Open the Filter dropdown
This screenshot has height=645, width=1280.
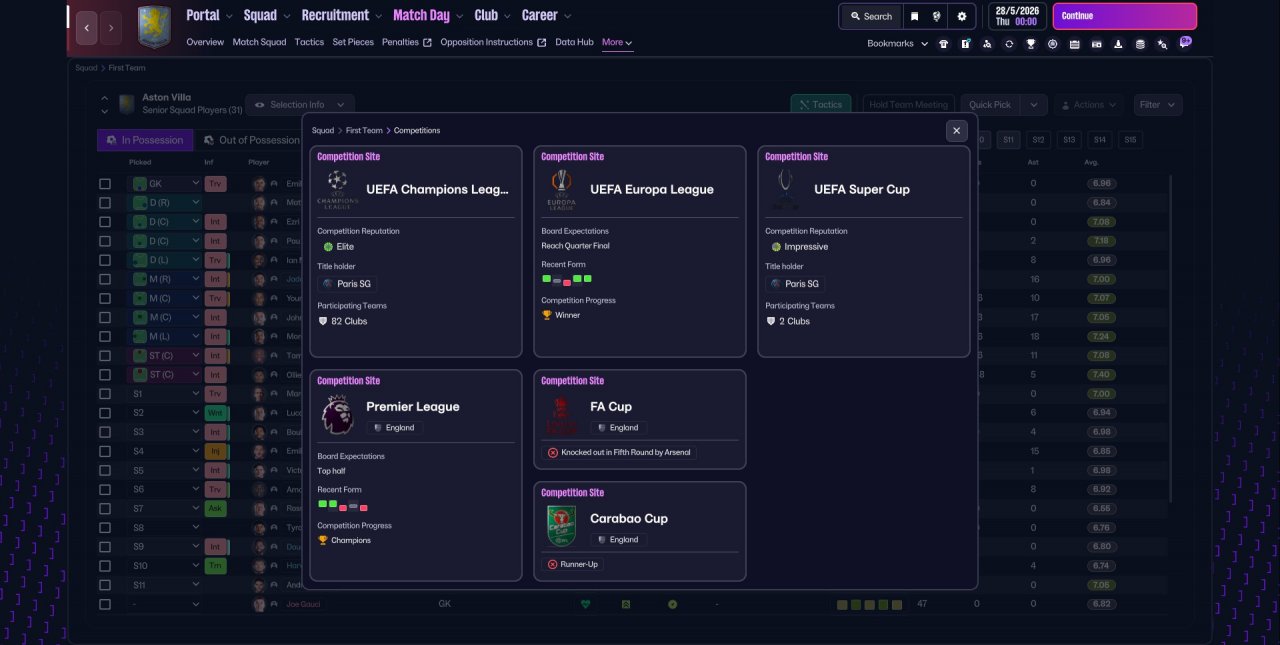(1158, 105)
